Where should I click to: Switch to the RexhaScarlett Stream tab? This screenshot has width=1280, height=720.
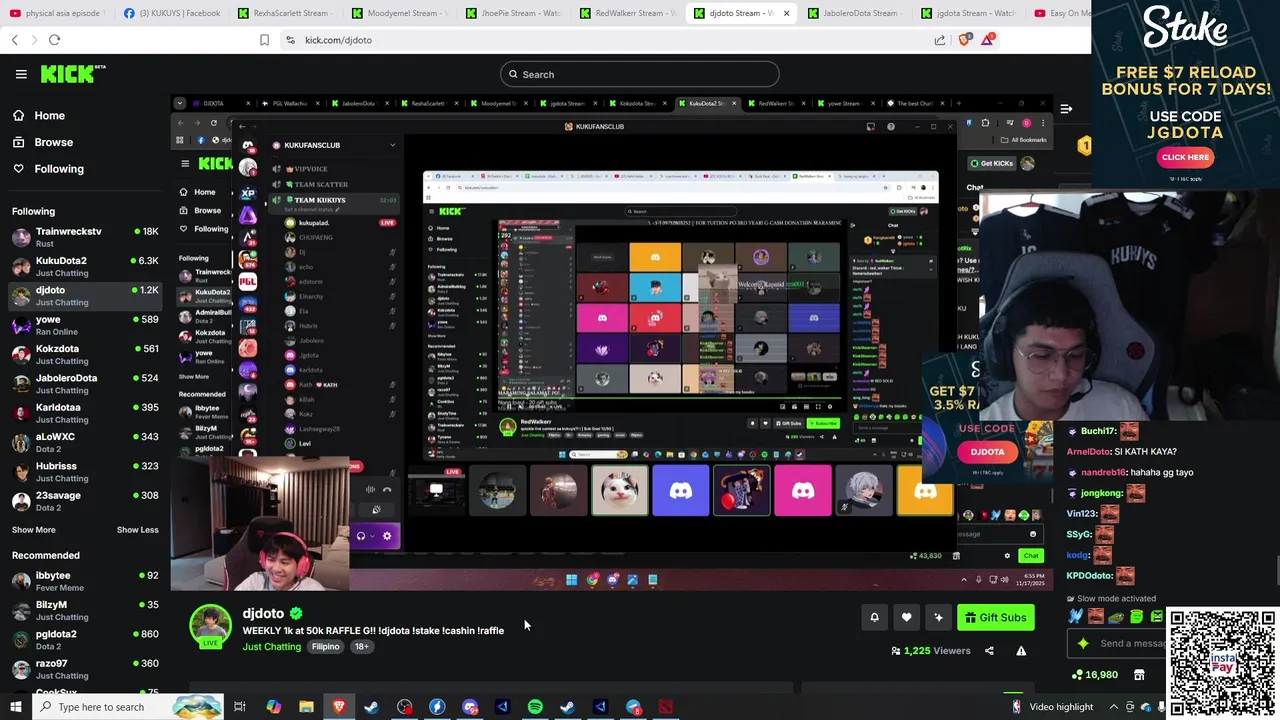coord(287,13)
